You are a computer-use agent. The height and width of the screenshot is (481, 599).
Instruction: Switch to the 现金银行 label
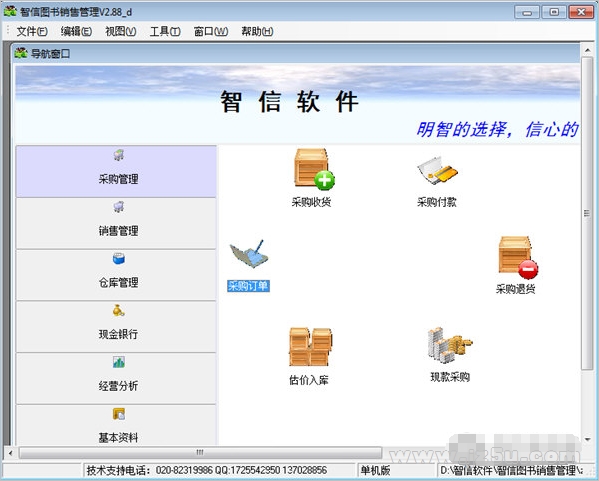[x=118, y=334]
